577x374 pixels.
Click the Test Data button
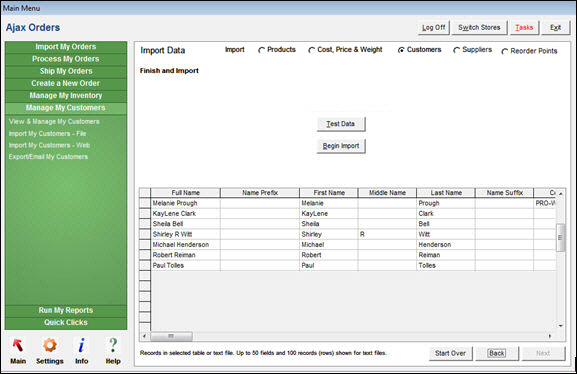click(x=341, y=124)
